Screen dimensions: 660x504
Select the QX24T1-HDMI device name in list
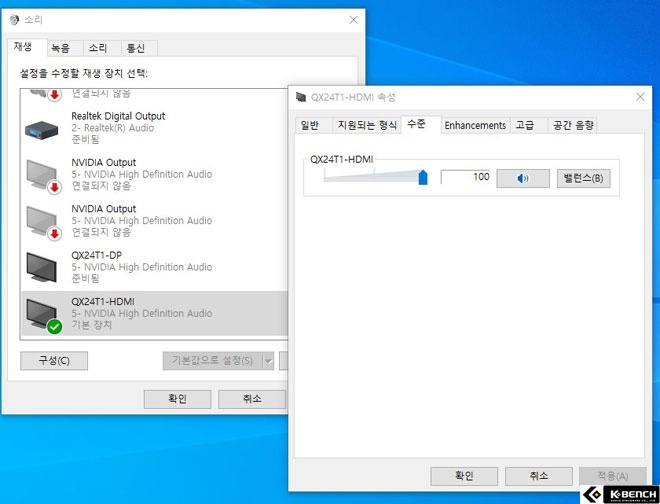tap(103, 301)
